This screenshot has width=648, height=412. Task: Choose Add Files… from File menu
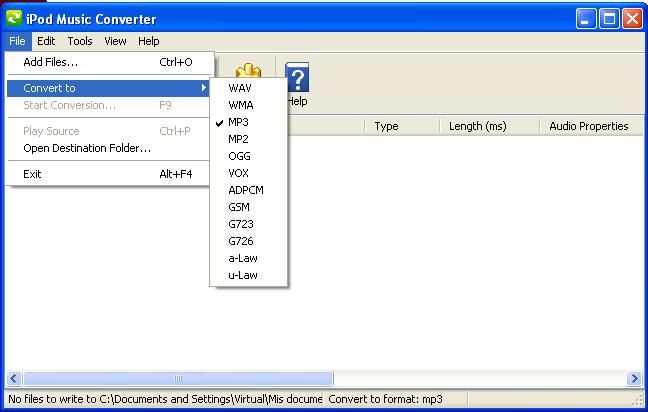click(108, 62)
